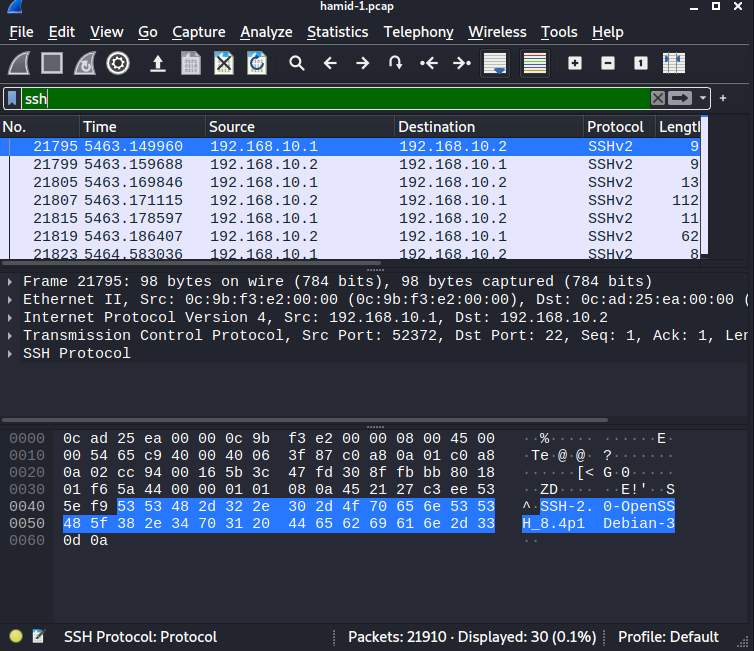The height and width of the screenshot is (651, 754).
Task: Restart the current capture
Action: click(x=85, y=63)
